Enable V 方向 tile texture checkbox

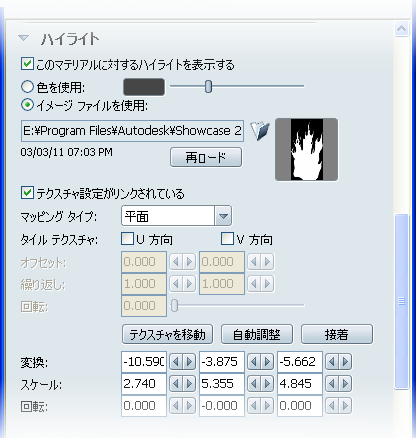(x=227, y=239)
